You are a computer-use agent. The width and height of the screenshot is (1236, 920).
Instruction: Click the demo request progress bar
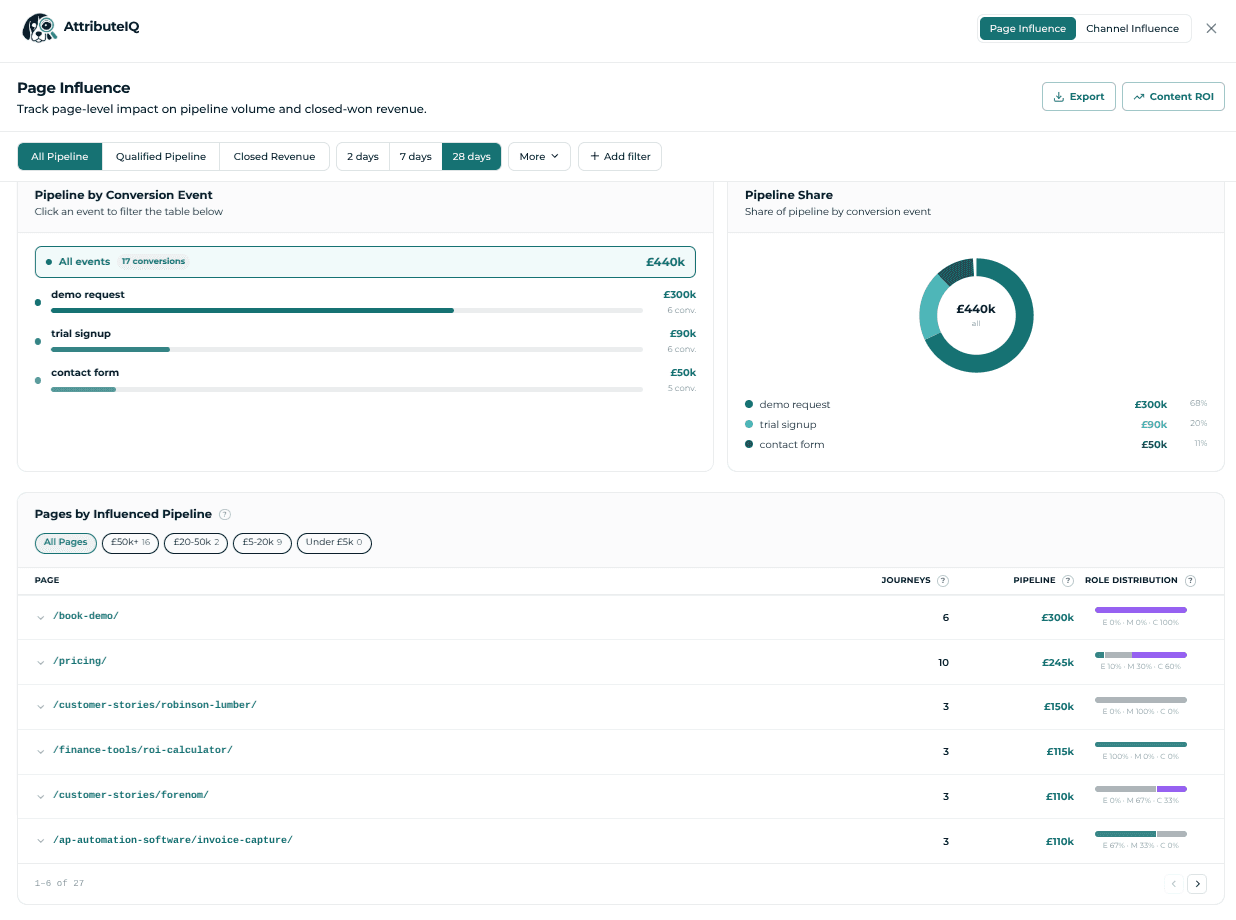coord(347,310)
